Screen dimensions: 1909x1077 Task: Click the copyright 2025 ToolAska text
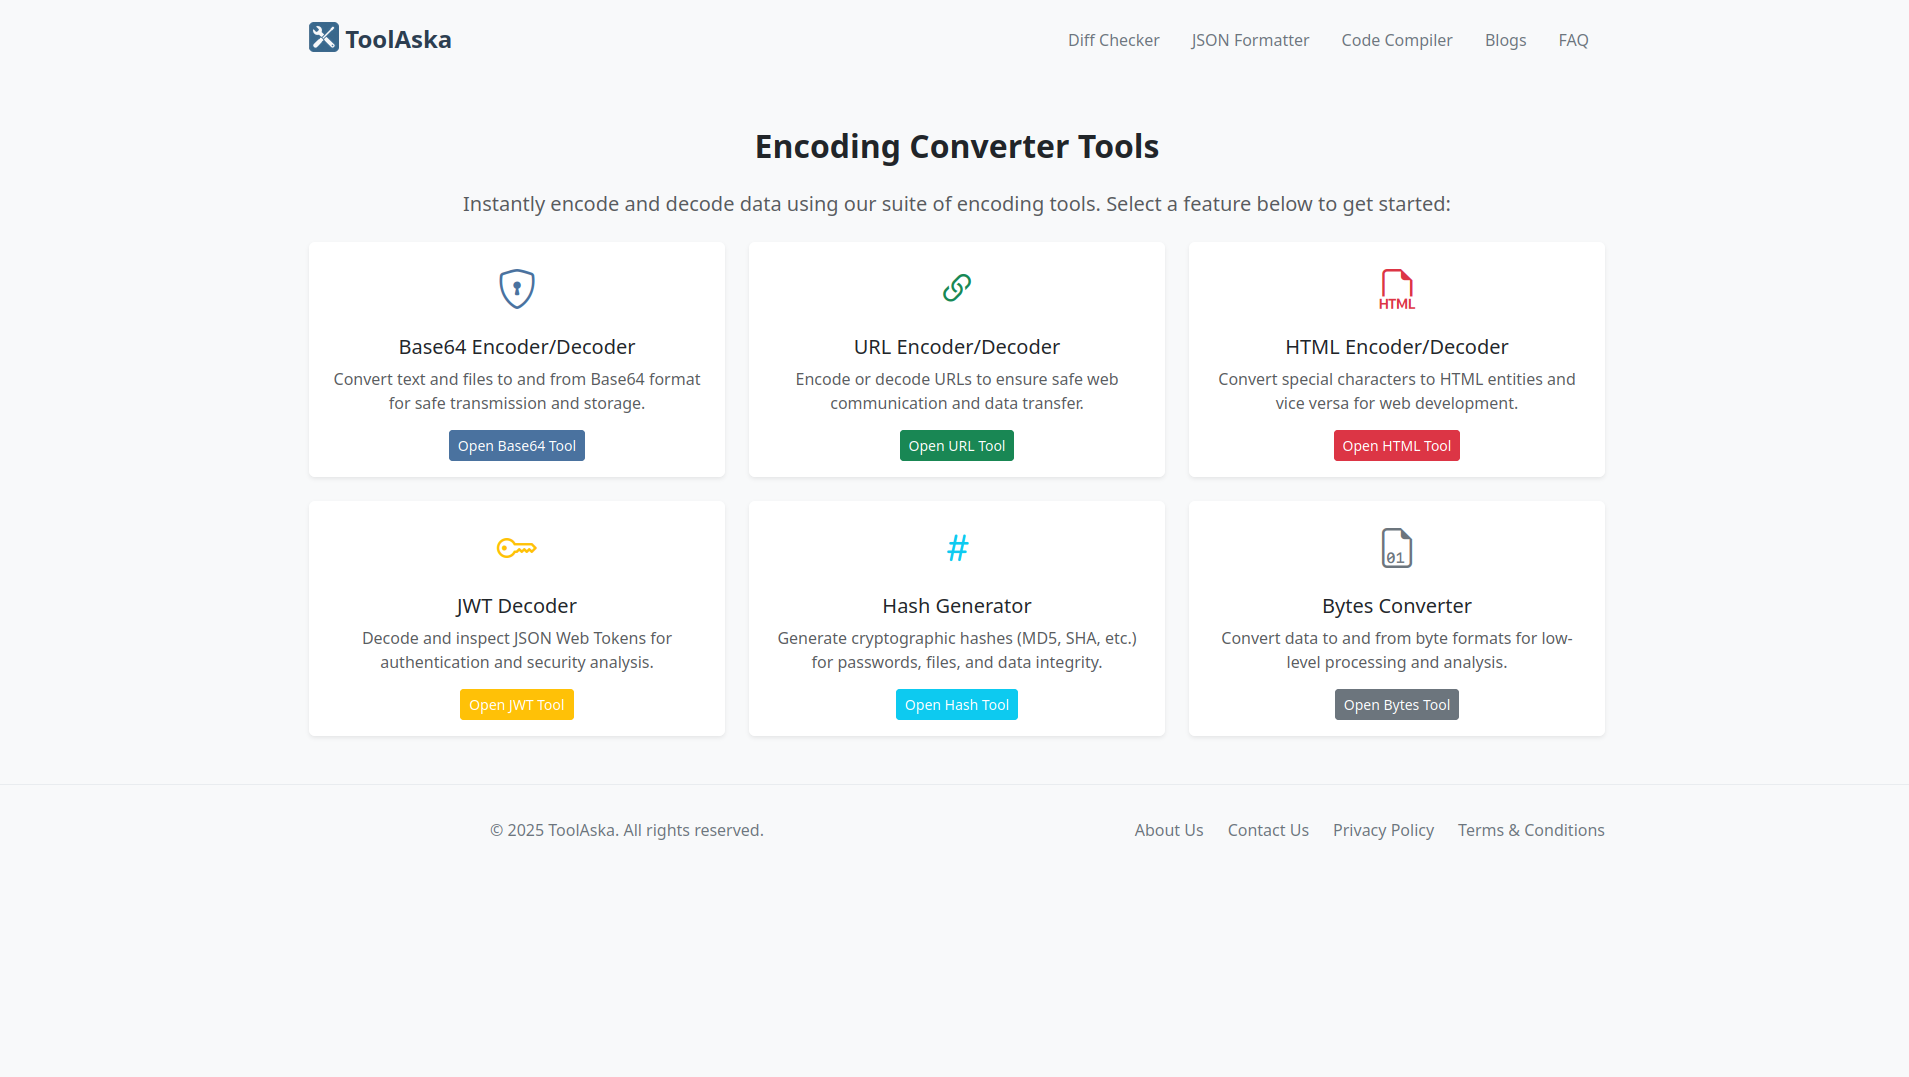(x=627, y=830)
